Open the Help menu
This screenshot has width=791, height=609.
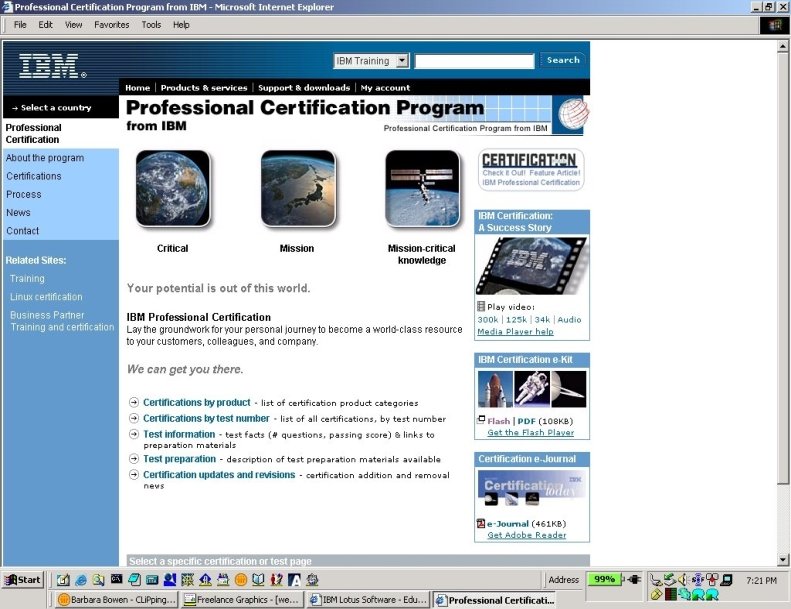pyautogui.click(x=181, y=24)
